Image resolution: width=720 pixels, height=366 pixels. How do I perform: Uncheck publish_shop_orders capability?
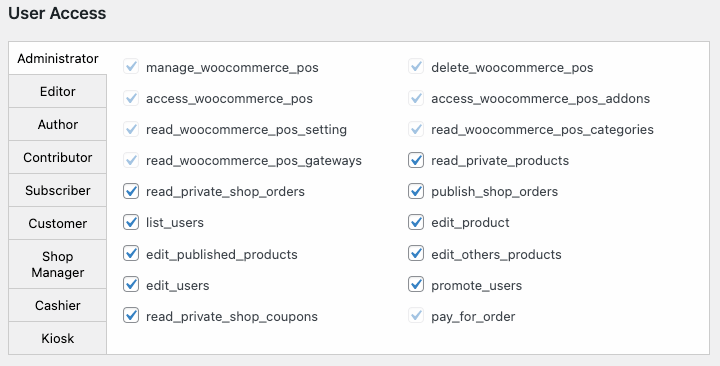[416, 191]
